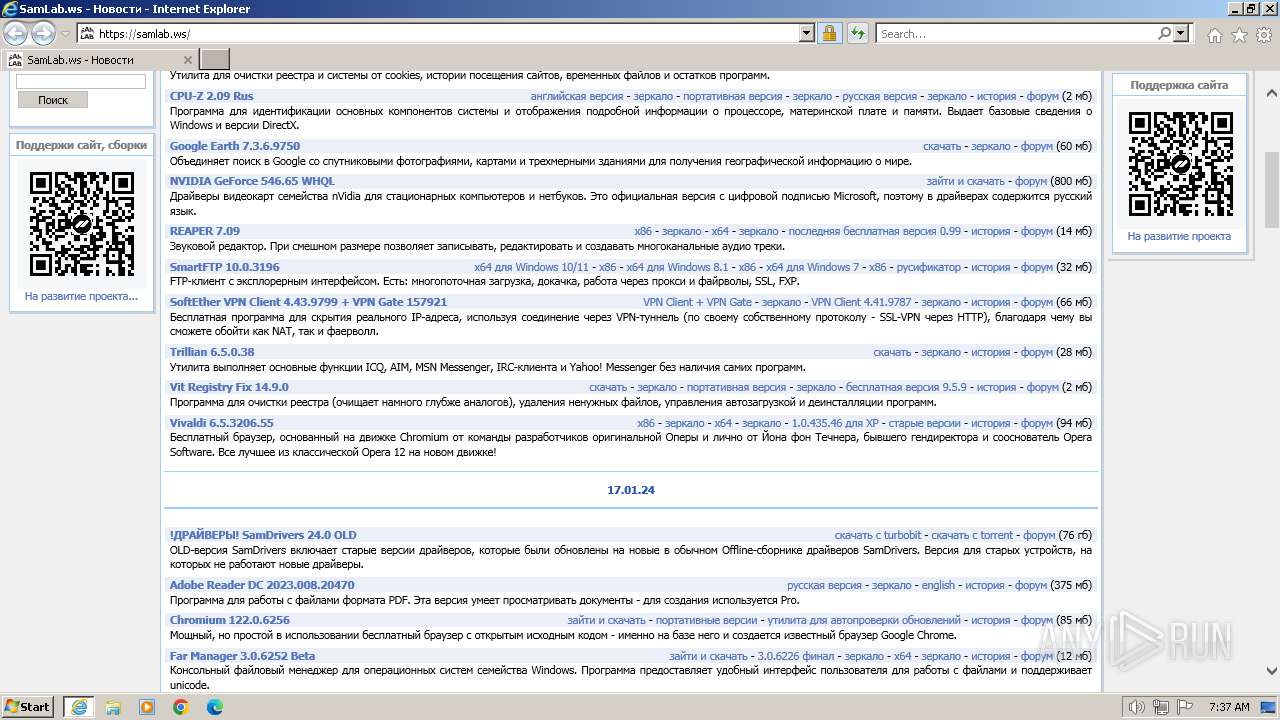Open the CPU-Z 2.09 Rus title link
This screenshot has width=1280, height=720.
click(x=211, y=96)
